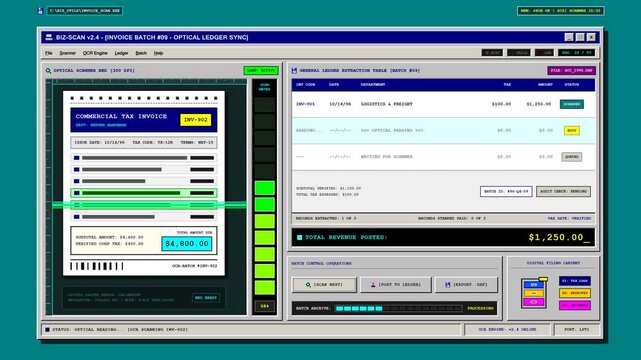The width and height of the screenshot is (641, 360).
Task: Click the scan meter percentage readout
Action: (264, 306)
